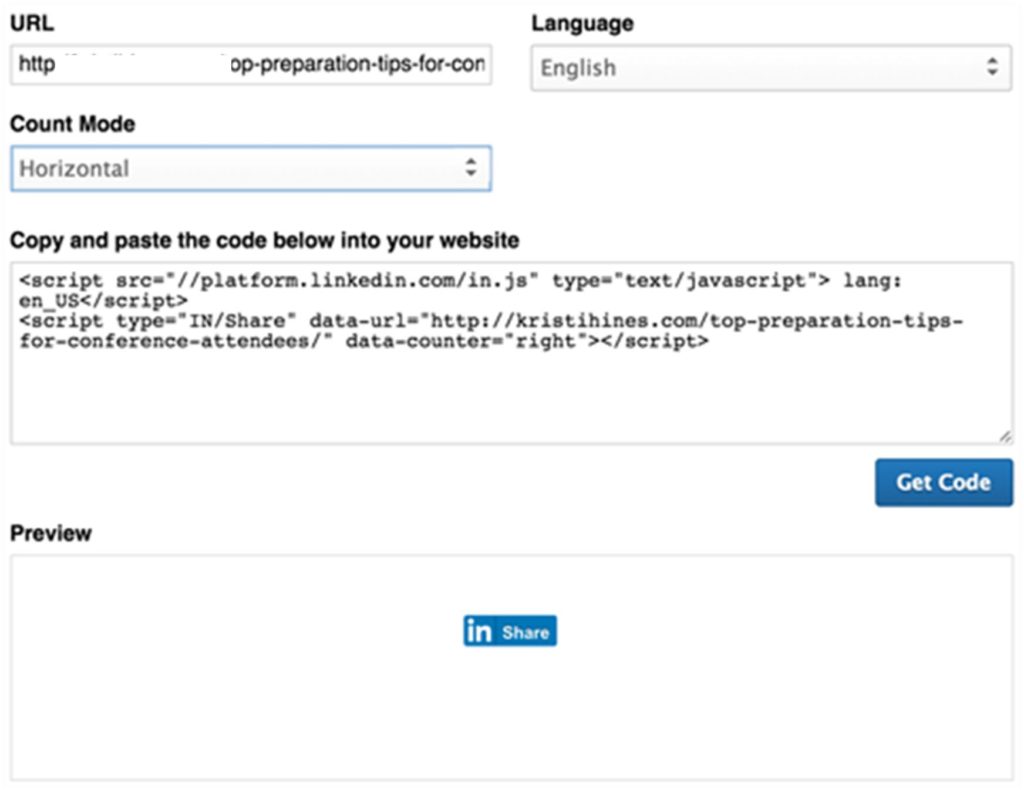The height and width of the screenshot is (790, 1024).
Task: Click the 'Count Mode' label
Action: pyautogui.click(x=73, y=123)
